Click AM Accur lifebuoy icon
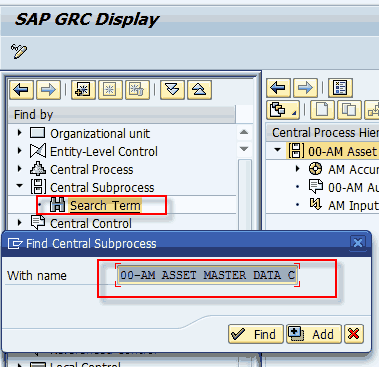Viewport: 379px width, 367px height. tap(315, 169)
